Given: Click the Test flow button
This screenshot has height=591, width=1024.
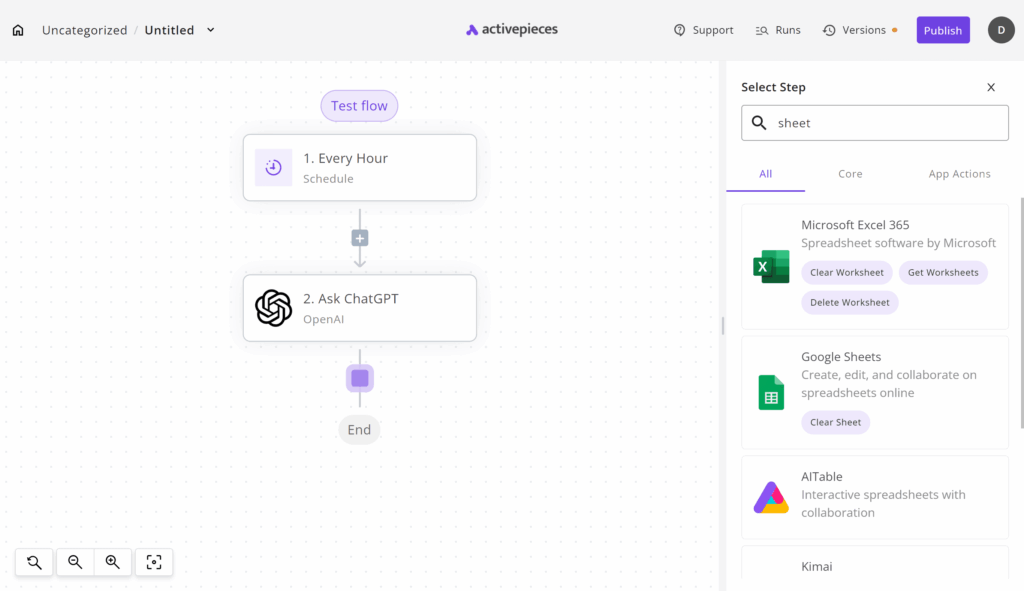Looking at the screenshot, I should pyautogui.click(x=359, y=106).
